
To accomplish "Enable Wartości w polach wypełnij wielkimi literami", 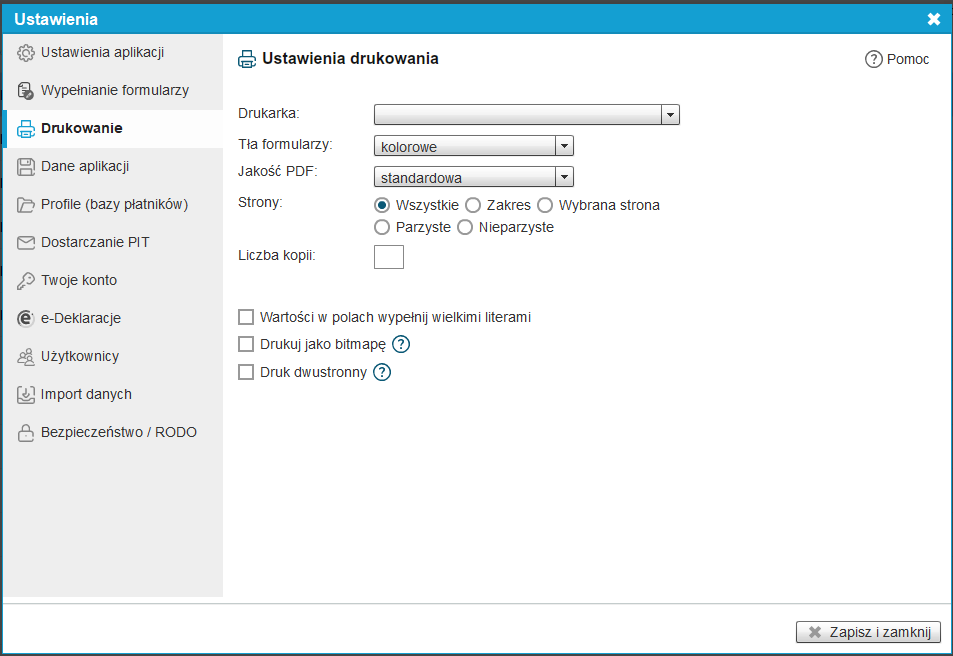I will click(x=246, y=317).
